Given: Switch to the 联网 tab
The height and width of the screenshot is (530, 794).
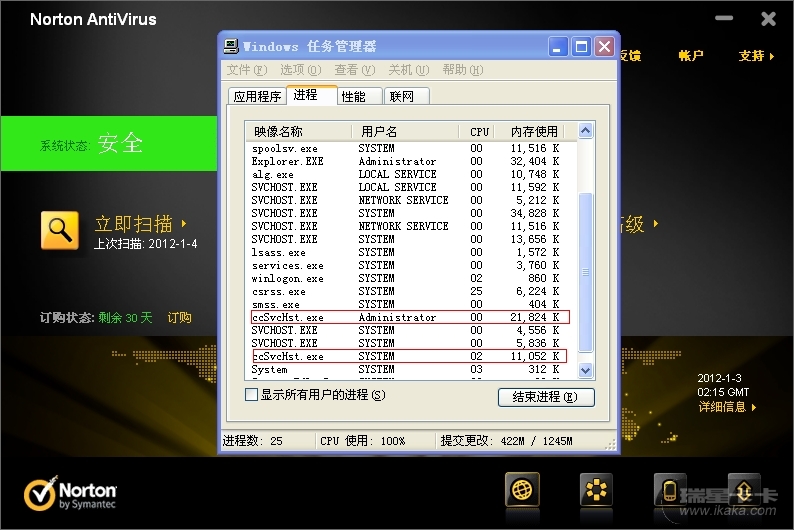Looking at the screenshot, I should pyautogui.click(x=407, y=96).
